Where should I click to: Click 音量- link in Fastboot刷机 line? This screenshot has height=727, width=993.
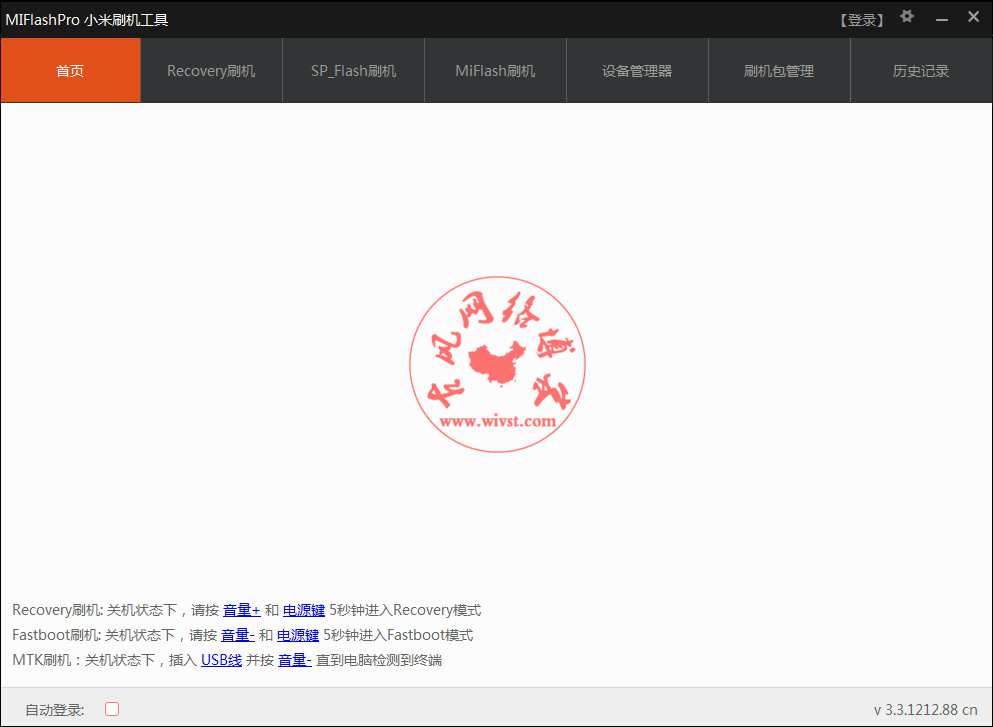(x=237, y=635)
